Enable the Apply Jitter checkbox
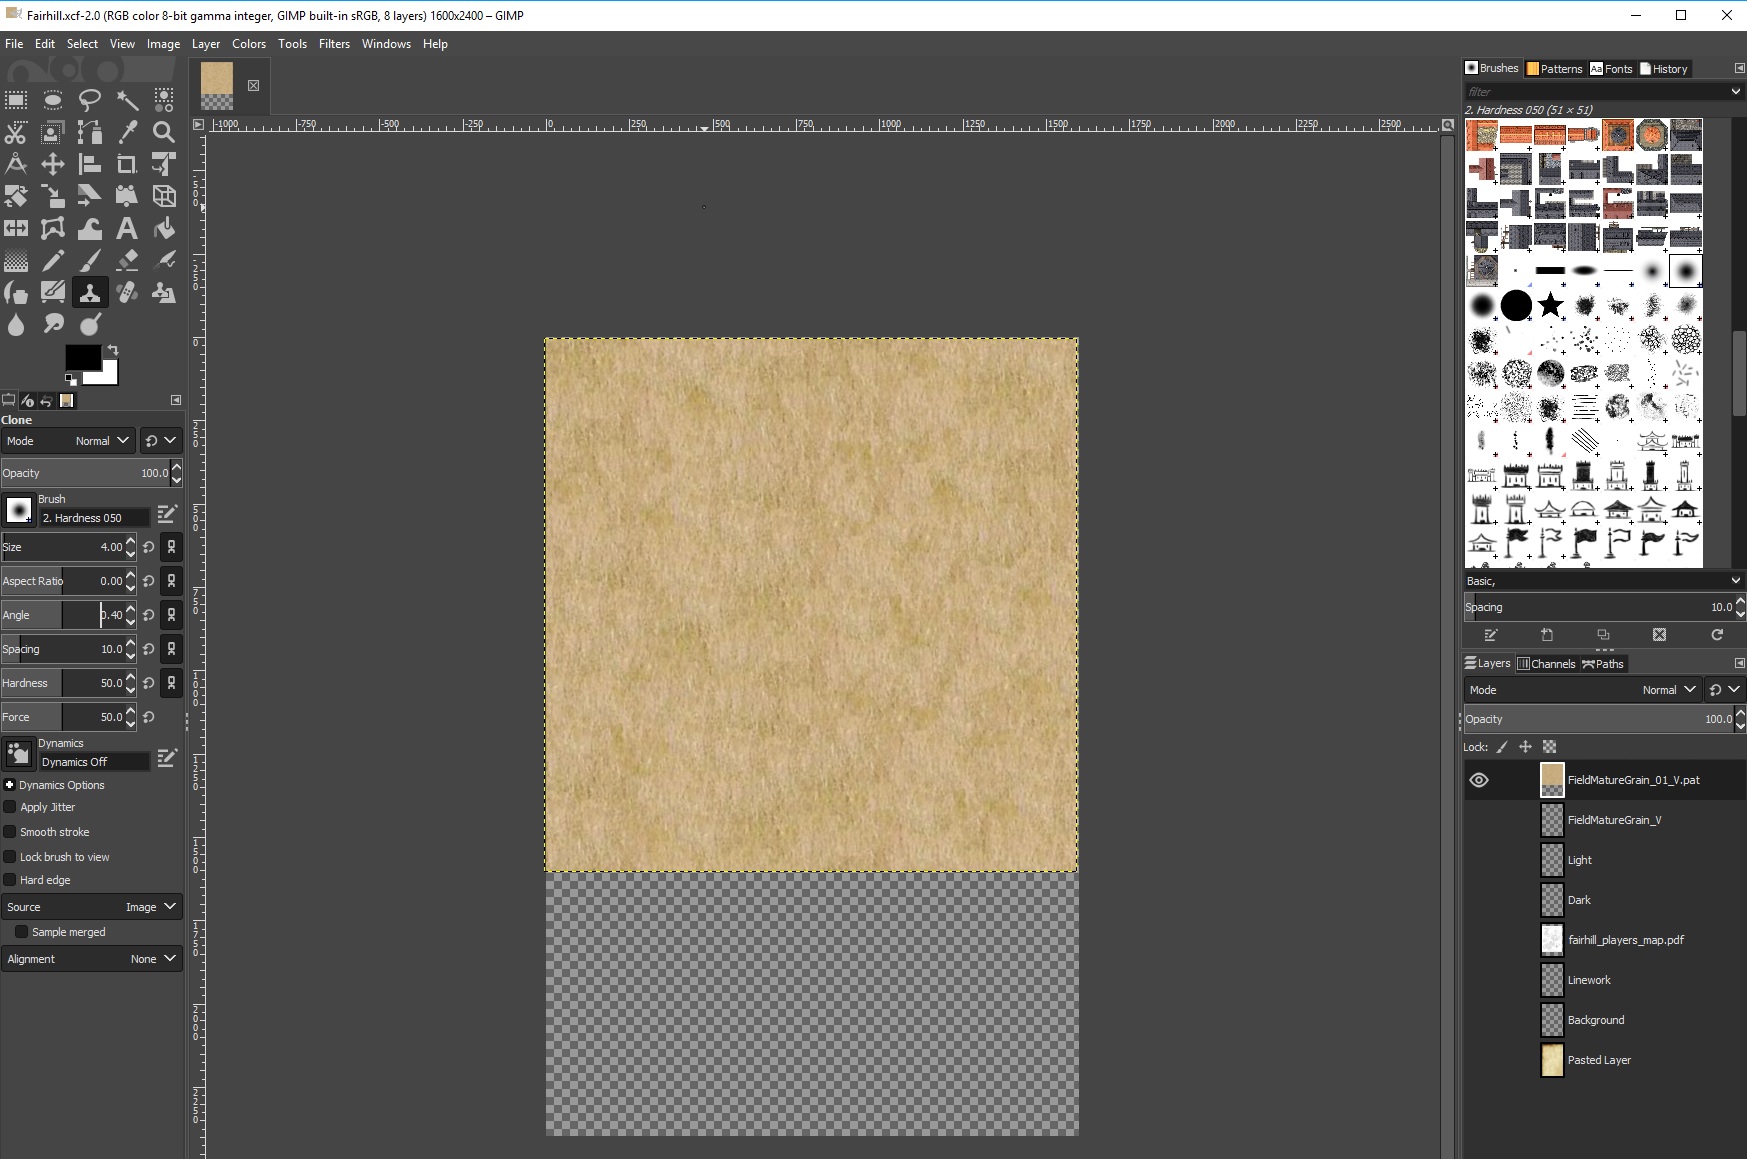1747x1159 pixels. tap(10, 807)
